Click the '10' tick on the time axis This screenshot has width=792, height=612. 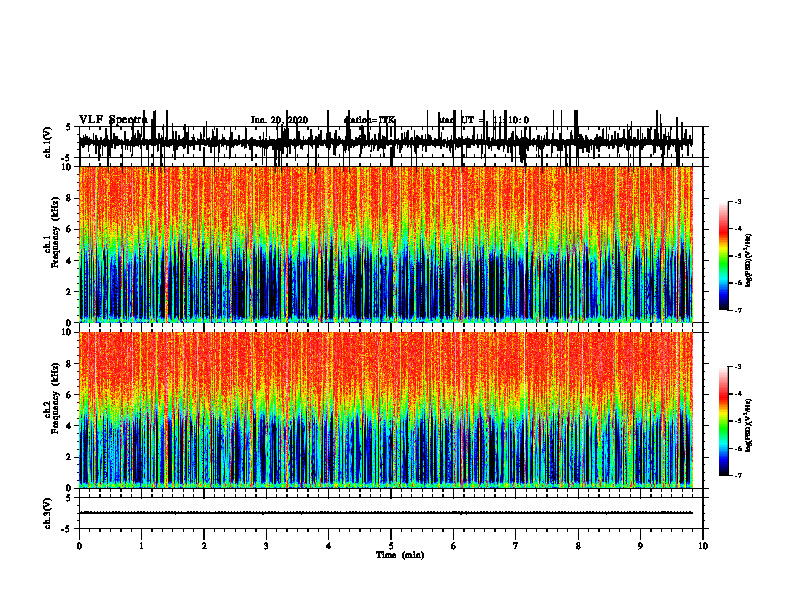[703, 546]
